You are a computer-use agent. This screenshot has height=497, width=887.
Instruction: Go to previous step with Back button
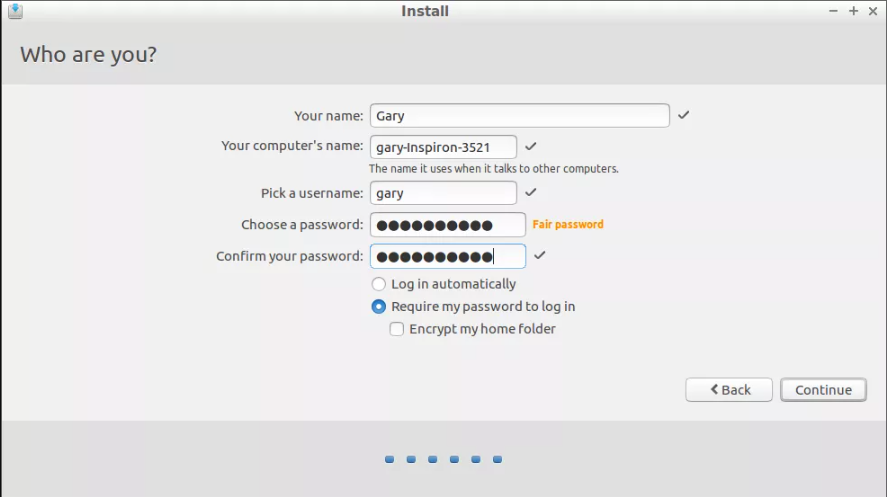tap(729, 390)
